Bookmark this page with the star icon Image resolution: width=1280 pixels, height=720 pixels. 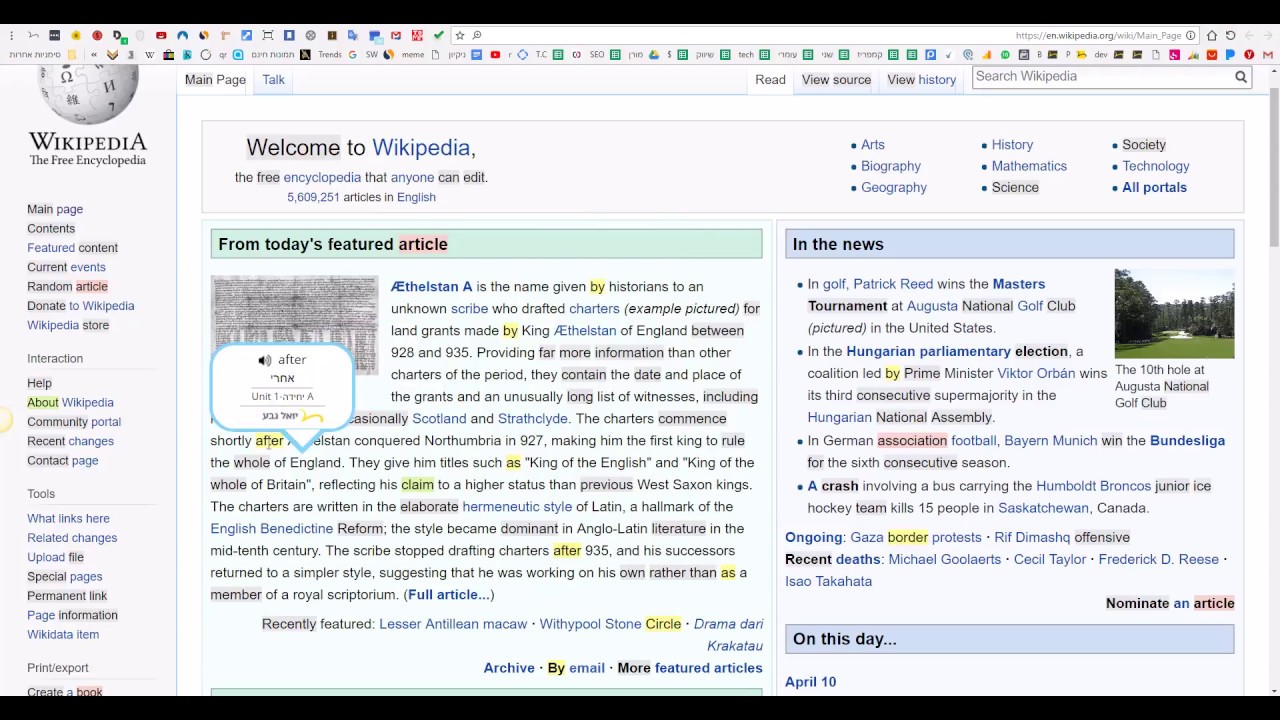point(460,35)
